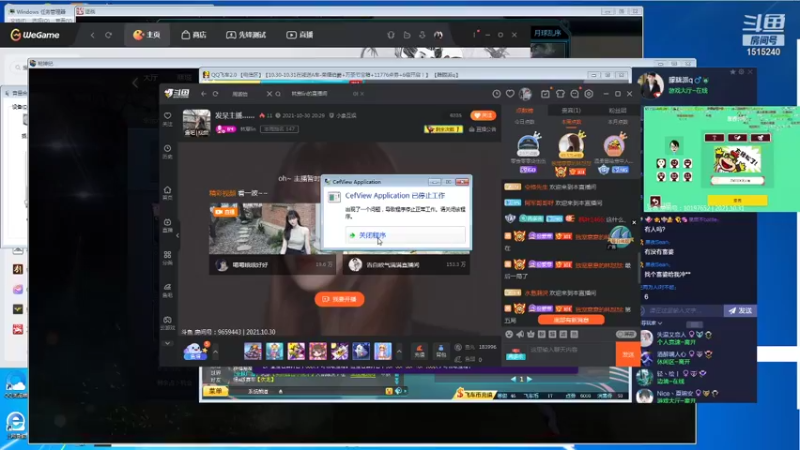
Task: Go back in the Douyu client
Action: tap(204, 94)
